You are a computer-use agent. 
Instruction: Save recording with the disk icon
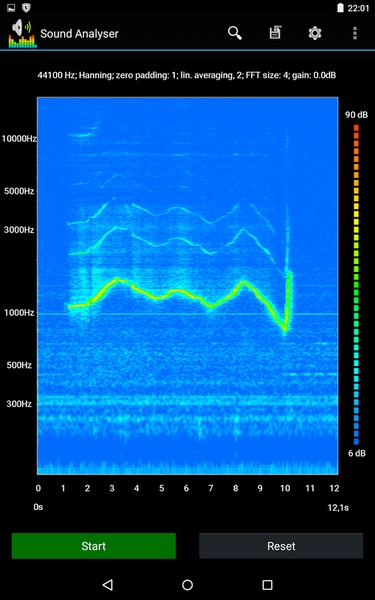pyautogui.click(x=275, y=33)
